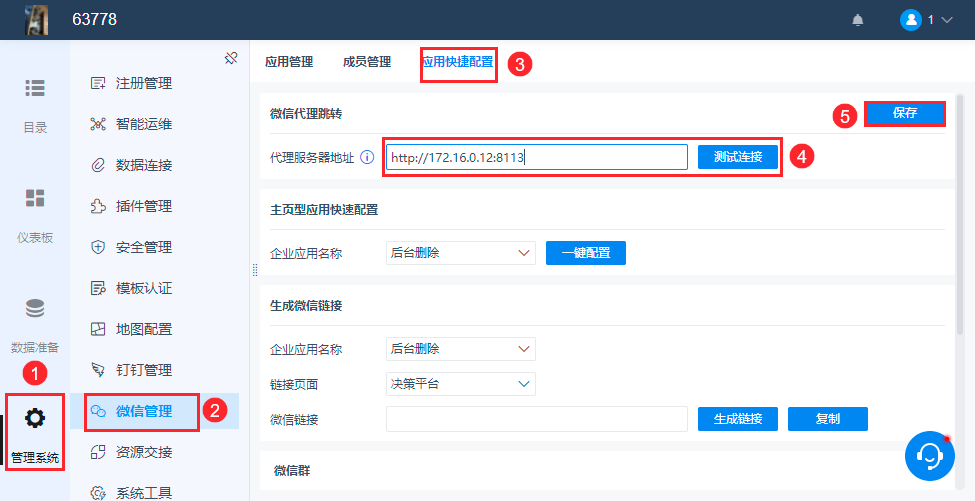Click the 钉钉管理 icon
The image size is (975, 501).
(98, 370)
